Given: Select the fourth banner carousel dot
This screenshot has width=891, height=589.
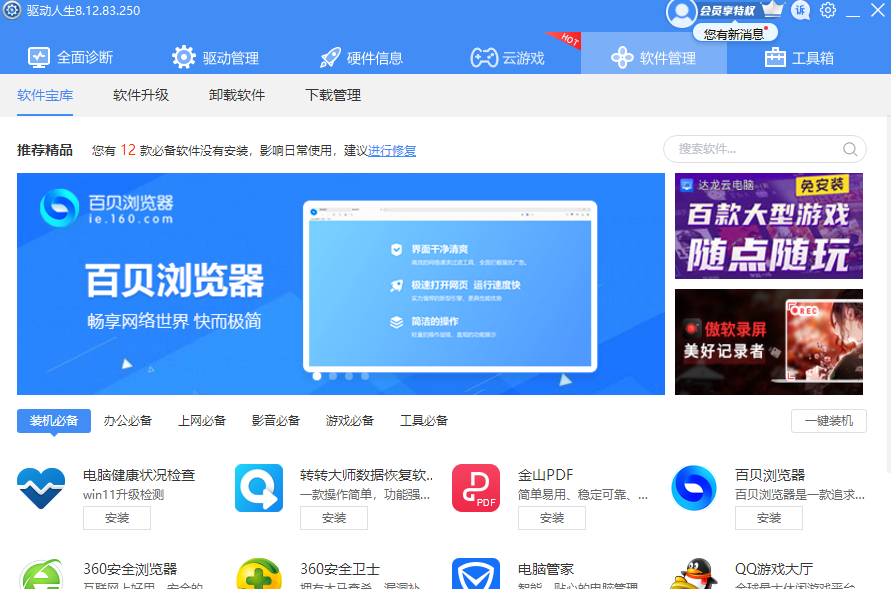Looking at the screenshot, I should [x=365, y=375].
